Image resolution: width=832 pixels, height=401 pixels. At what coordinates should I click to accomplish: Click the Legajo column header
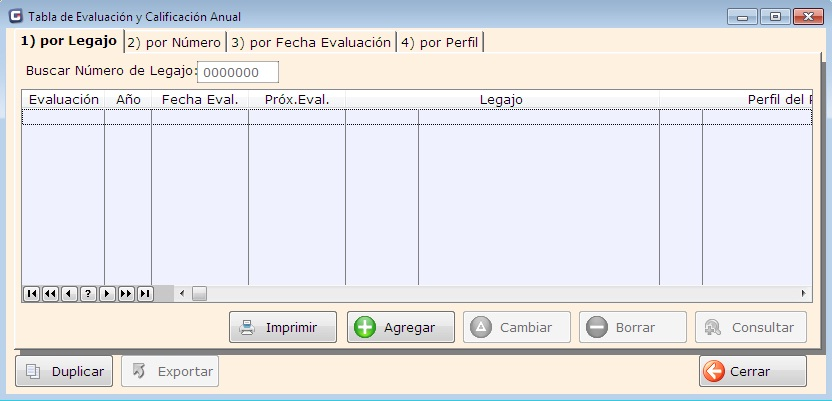[x=501, y=100]
